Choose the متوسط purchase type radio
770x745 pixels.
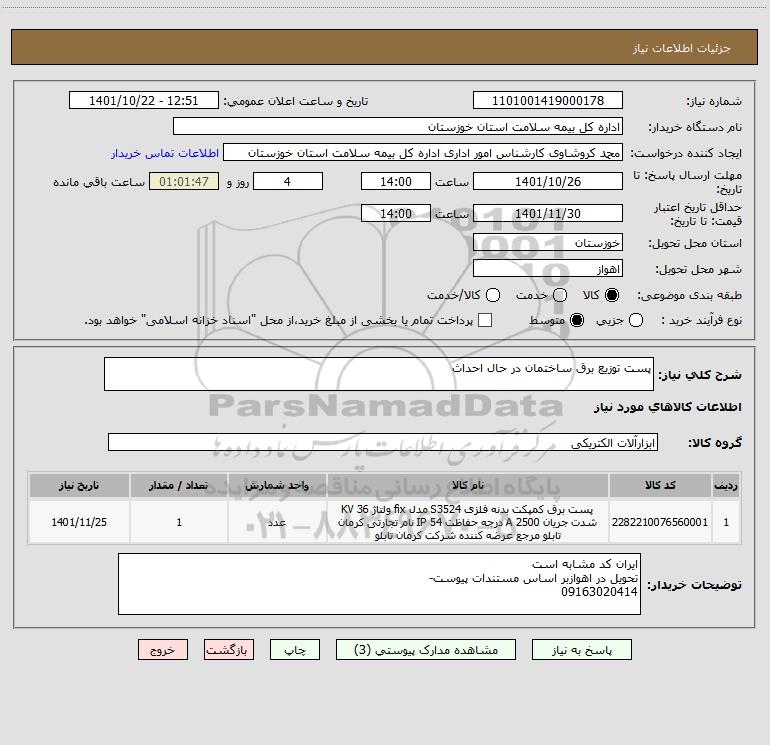pyautogui.click(x=577, y=320)
